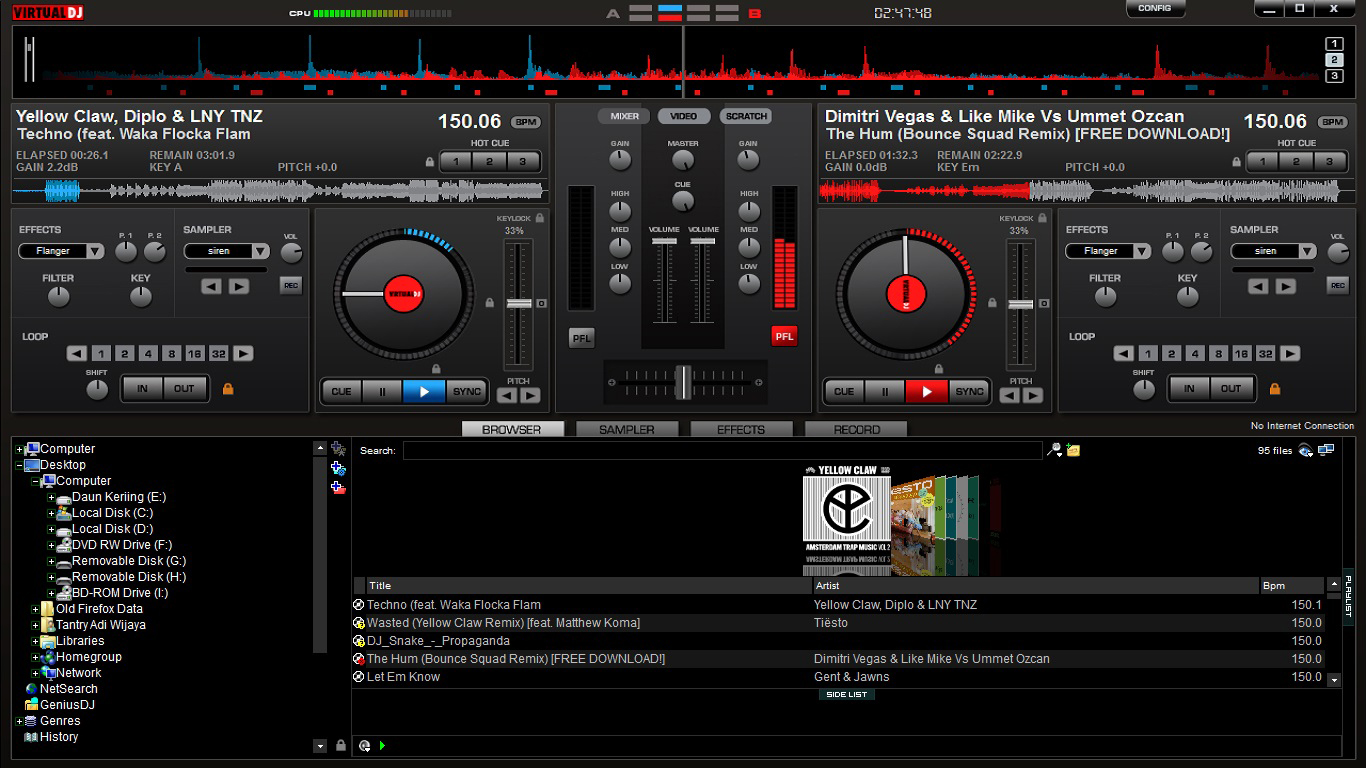
Task: Toggle keylock on the left deck
Action: (x=539, y=218)
